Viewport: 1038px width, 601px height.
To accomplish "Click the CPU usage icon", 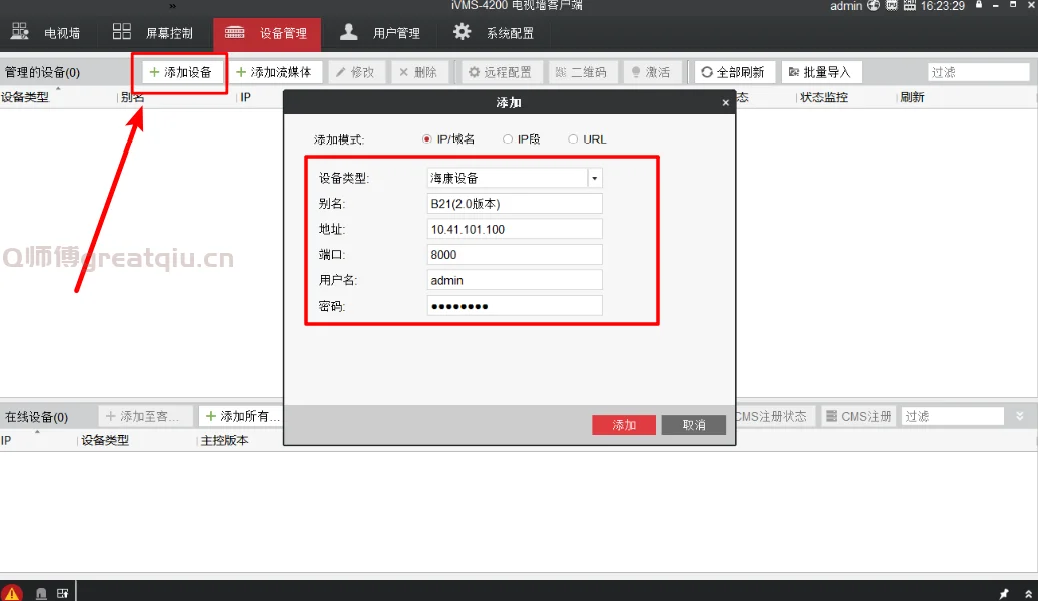I will (891, 6).
